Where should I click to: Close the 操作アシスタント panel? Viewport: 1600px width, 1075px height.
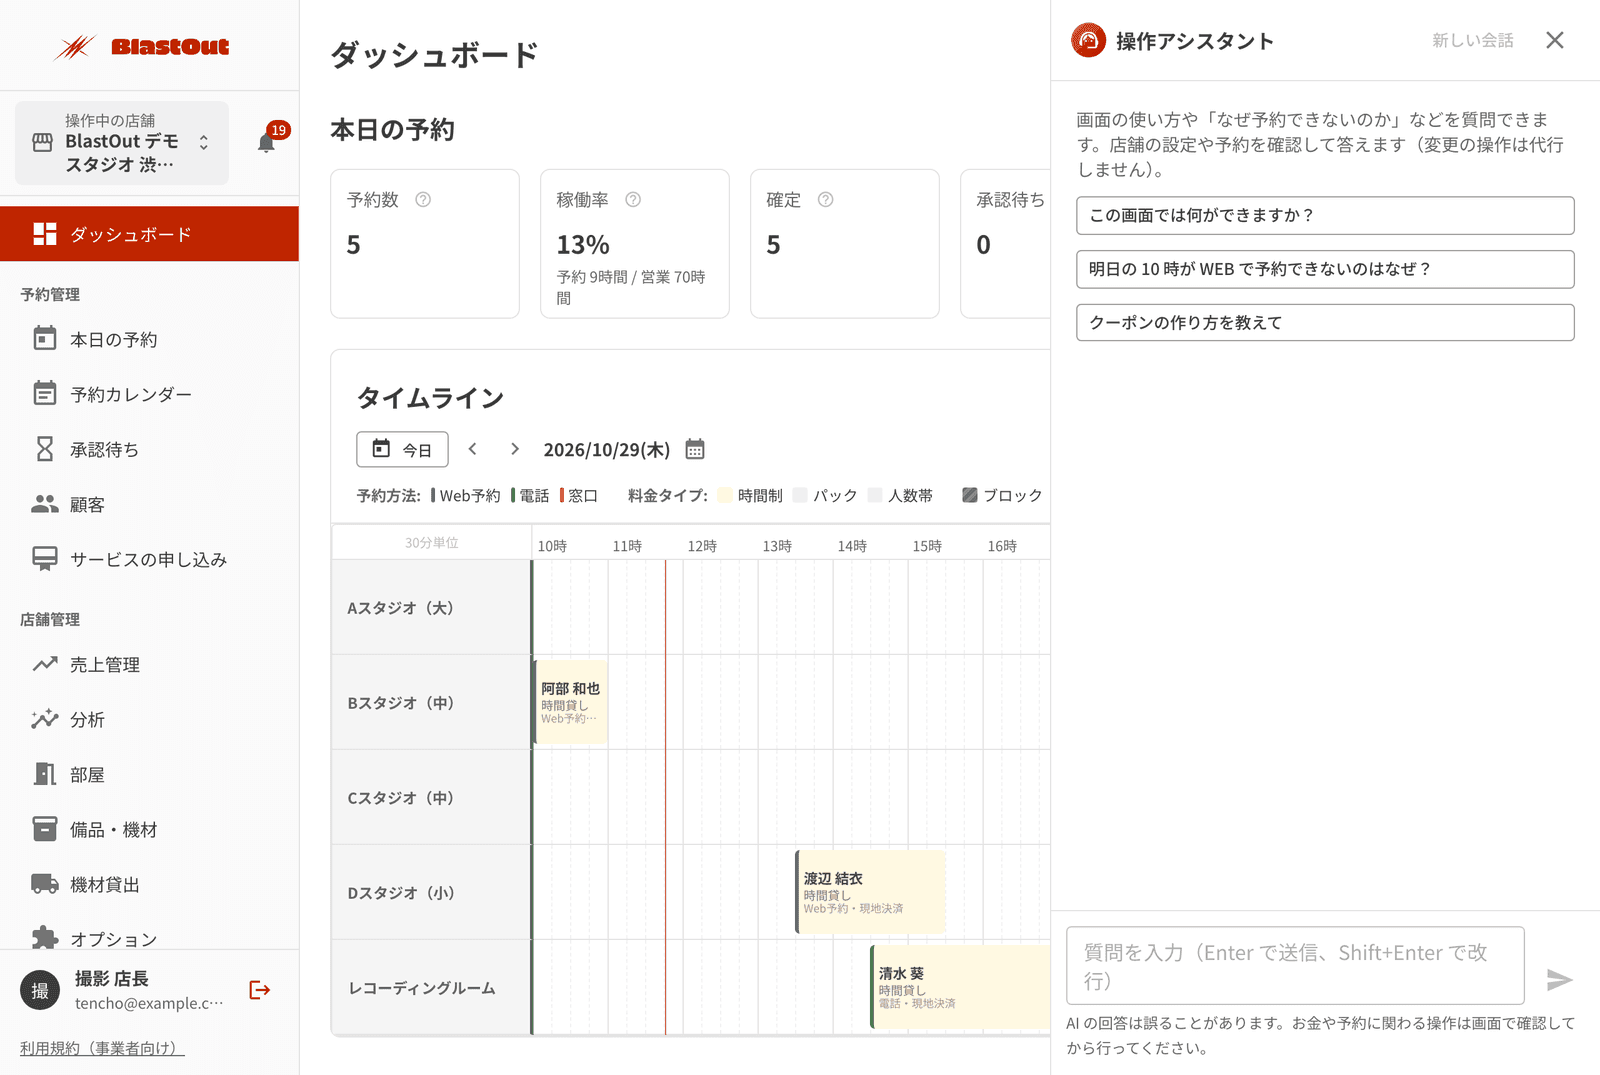(1554, 40)
